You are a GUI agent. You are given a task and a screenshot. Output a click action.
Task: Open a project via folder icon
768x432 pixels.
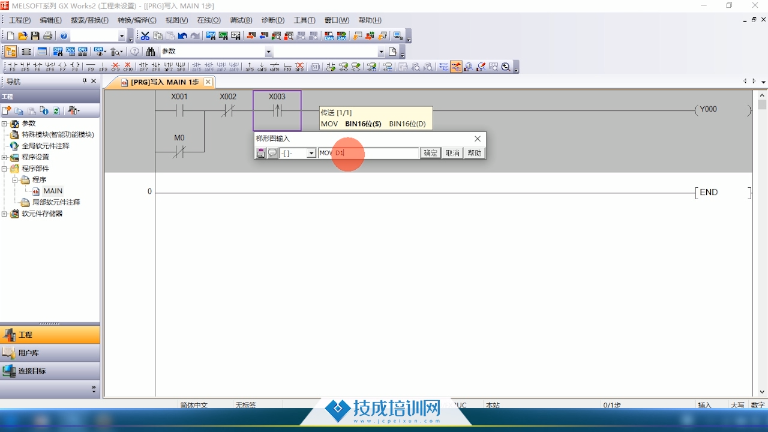tap(23, 36)
